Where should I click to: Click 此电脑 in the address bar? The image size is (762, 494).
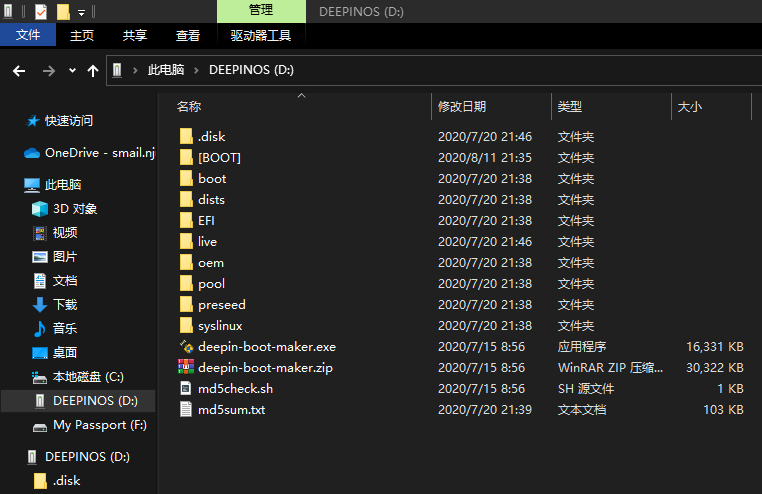point(166,70)
